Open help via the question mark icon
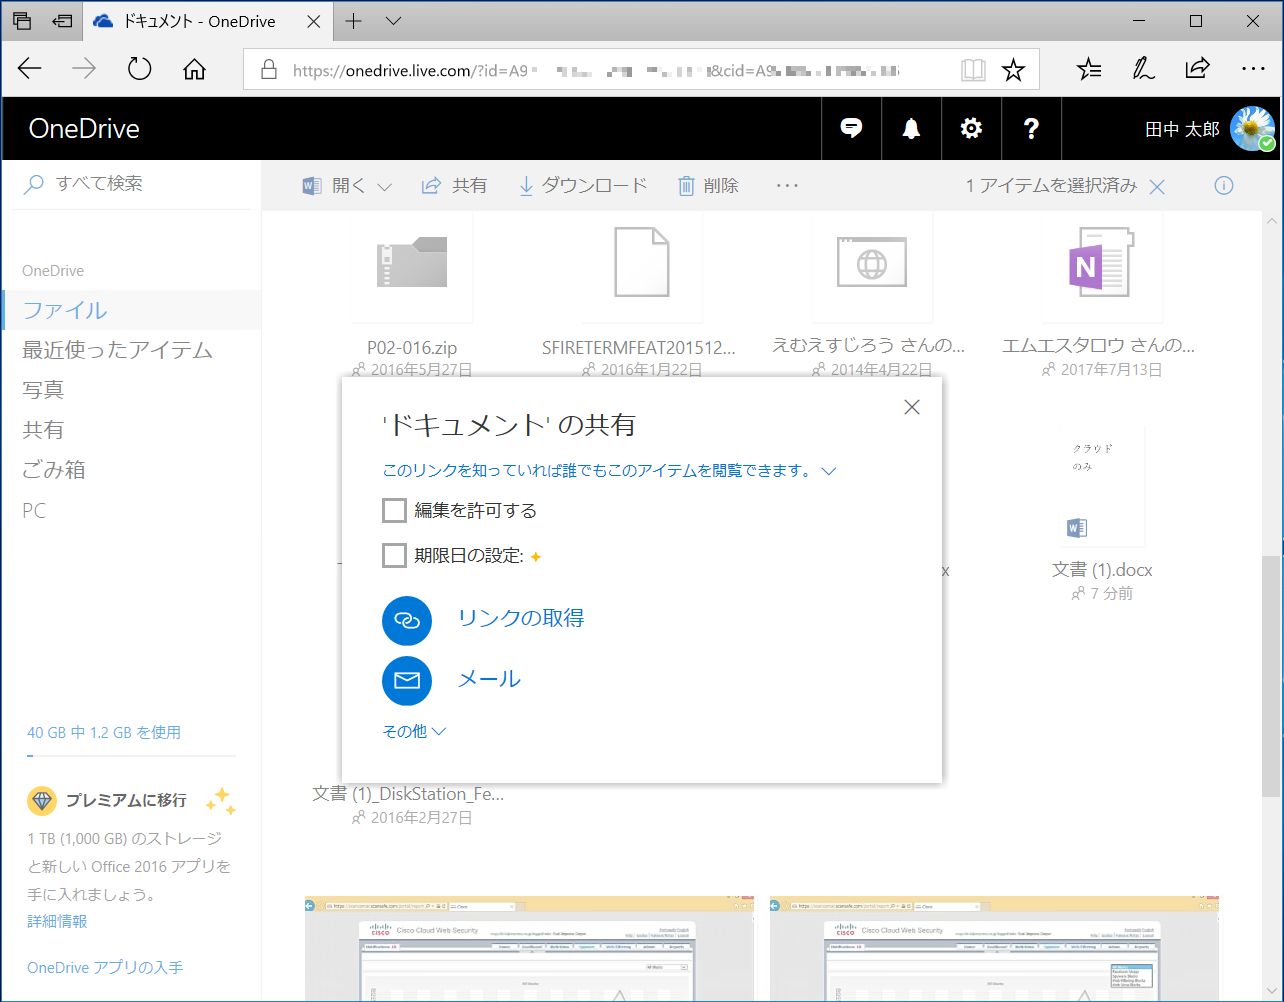The height and width of the screenshot is (1002, 1284). (x=1031, y=128)
